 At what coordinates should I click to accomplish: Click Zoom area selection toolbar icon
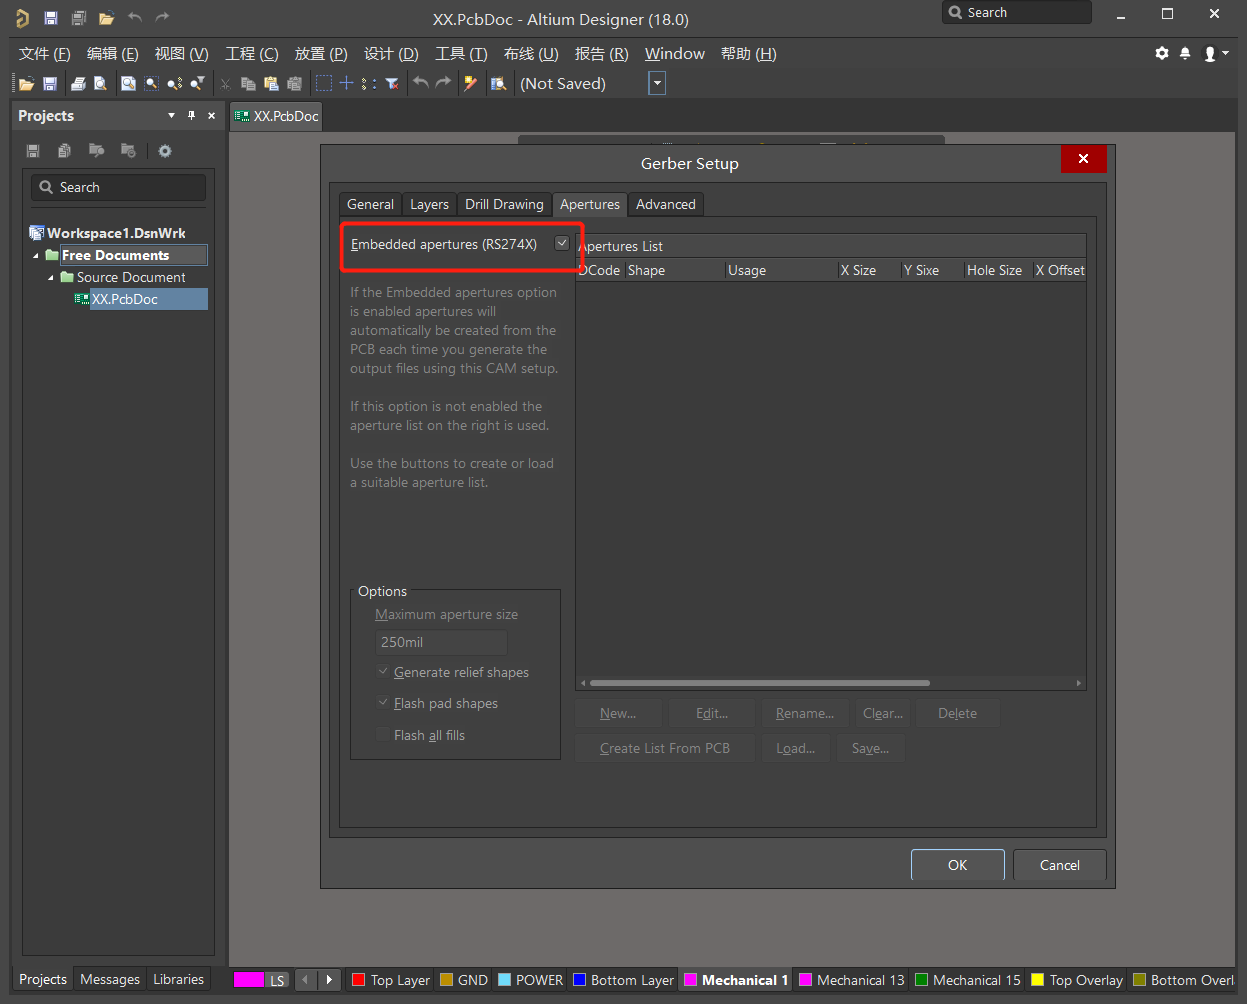[x=151, y=84]
